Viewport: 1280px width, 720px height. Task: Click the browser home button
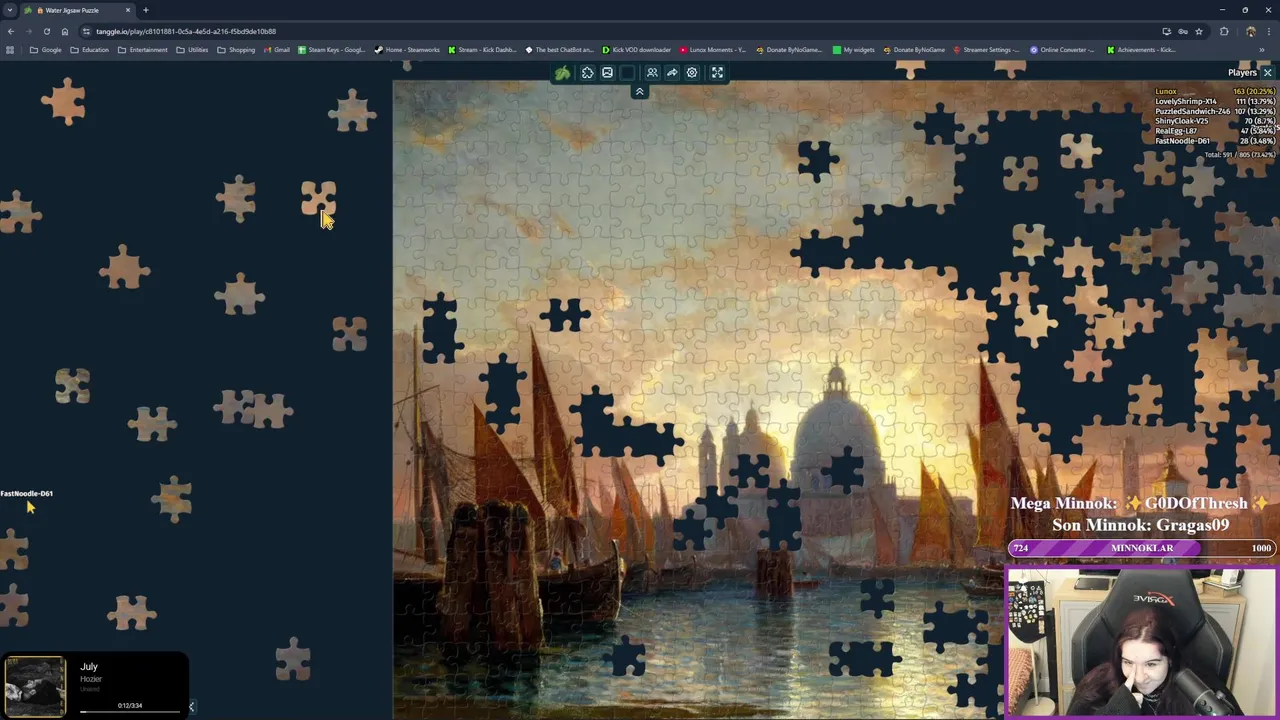(x=65, y=31)
